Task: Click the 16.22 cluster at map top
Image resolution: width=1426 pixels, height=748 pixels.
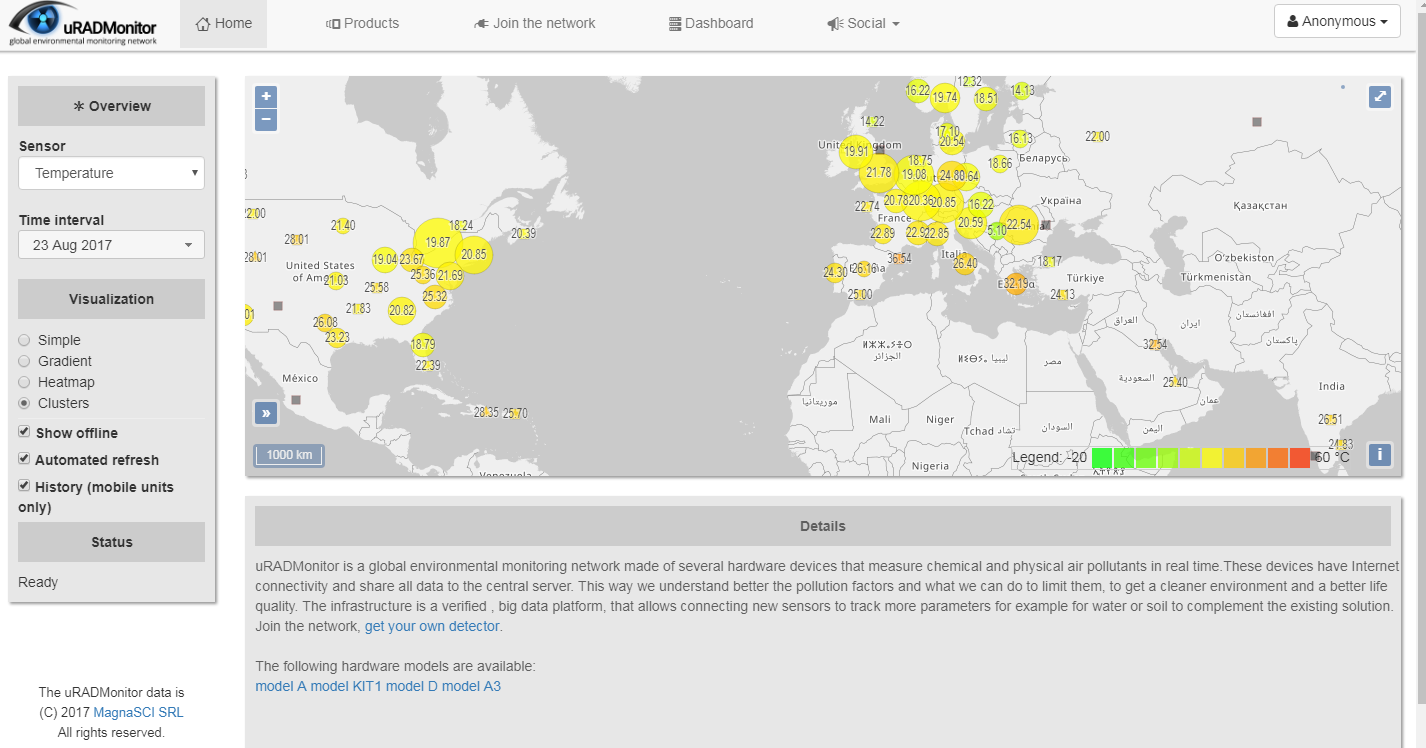Action: click(x=917, y=90)
